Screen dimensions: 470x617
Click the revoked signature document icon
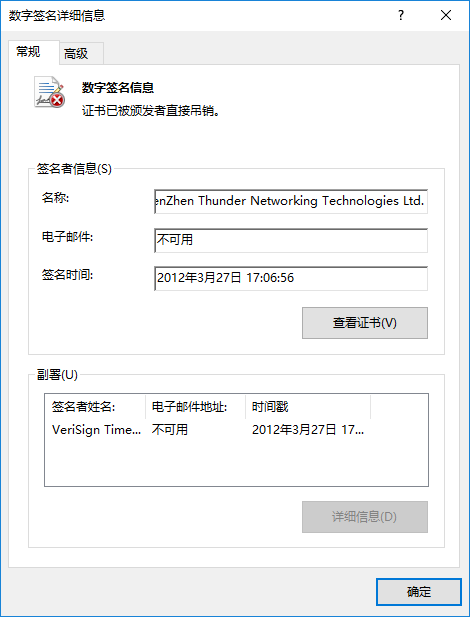click(x=50, y=92)
